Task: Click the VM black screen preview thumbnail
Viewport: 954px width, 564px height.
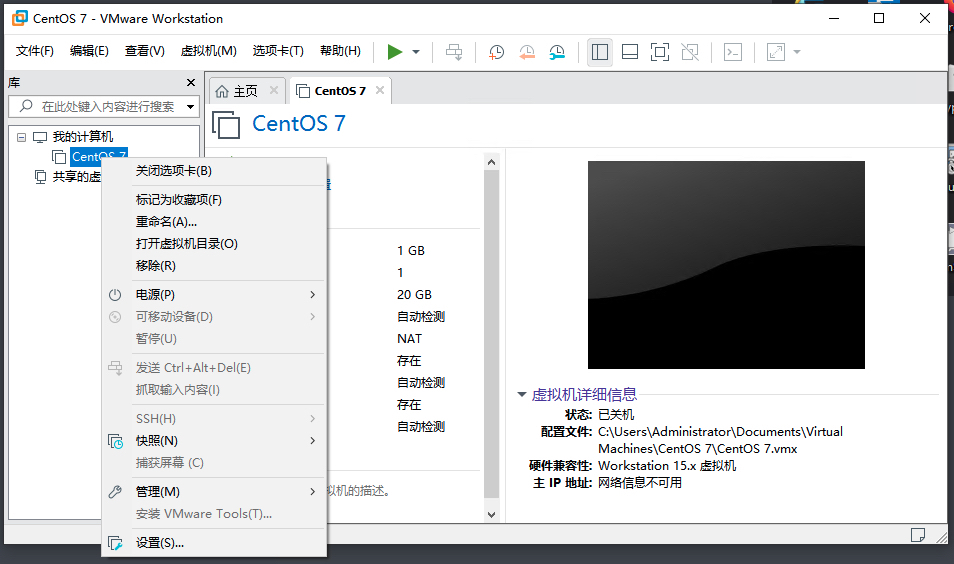Action: tap(726, 265)
